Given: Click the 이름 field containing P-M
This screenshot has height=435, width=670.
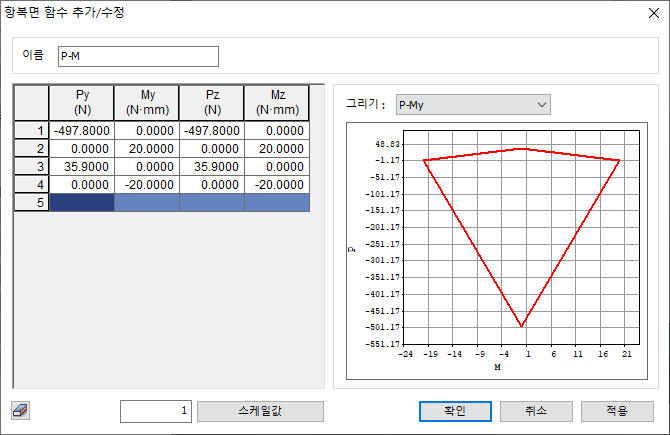Looking at the screenshot, I should point(138,56).
